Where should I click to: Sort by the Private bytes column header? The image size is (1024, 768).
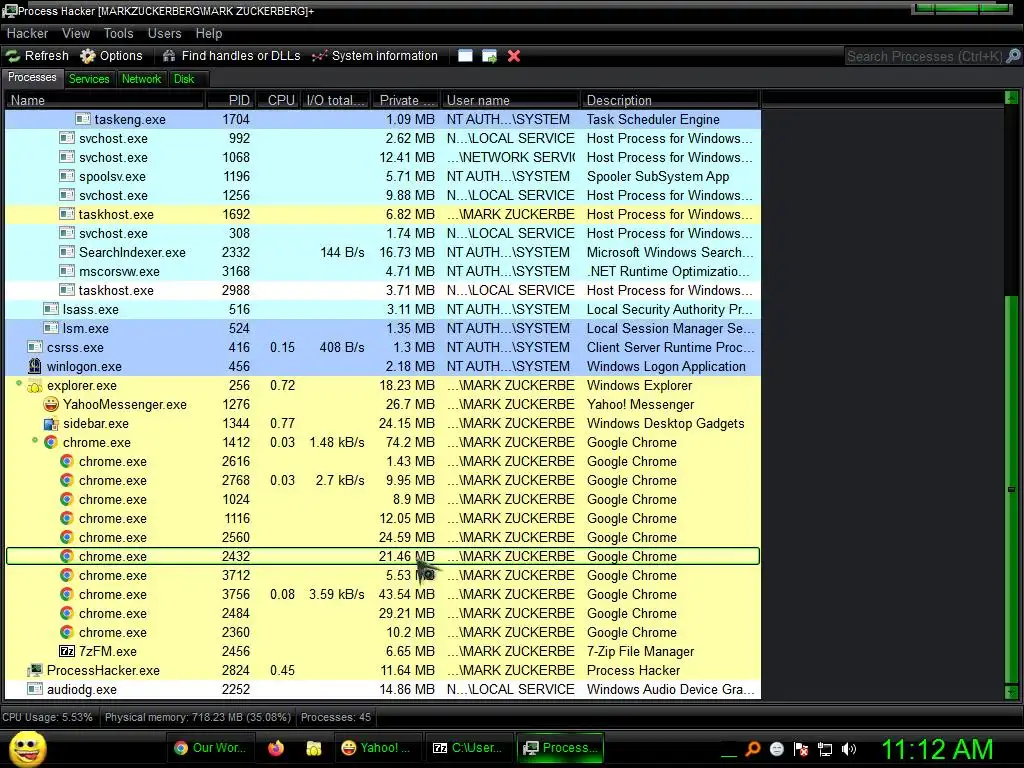click(406, 100)
